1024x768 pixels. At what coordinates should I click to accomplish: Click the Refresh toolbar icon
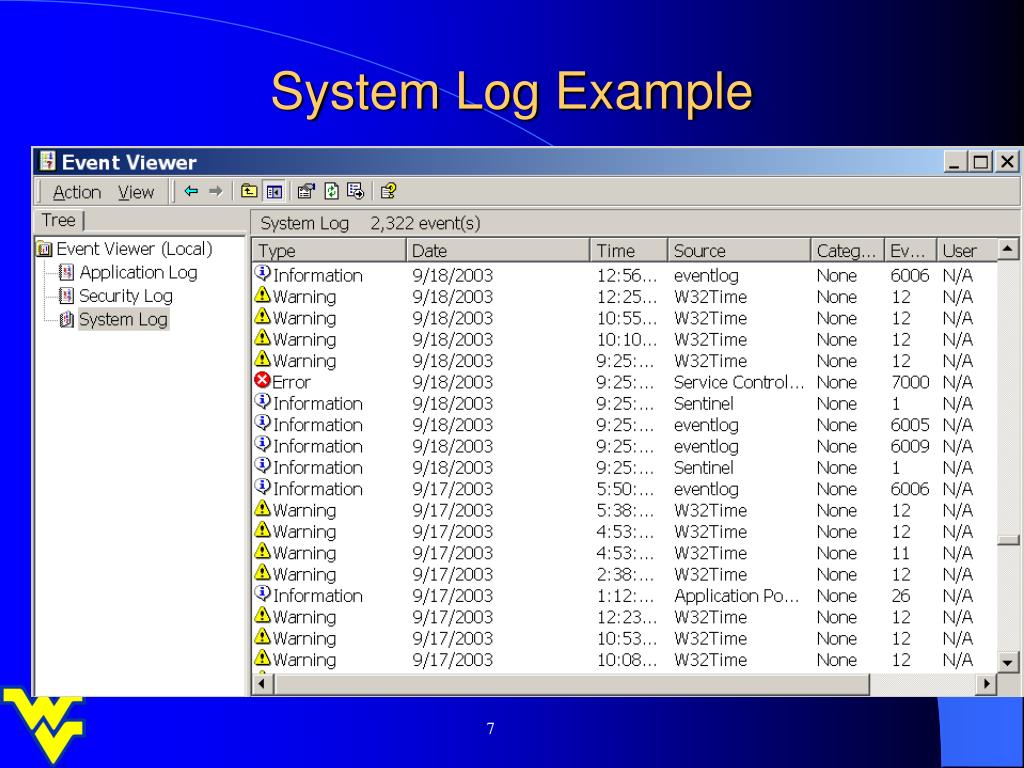pos(331,191)
